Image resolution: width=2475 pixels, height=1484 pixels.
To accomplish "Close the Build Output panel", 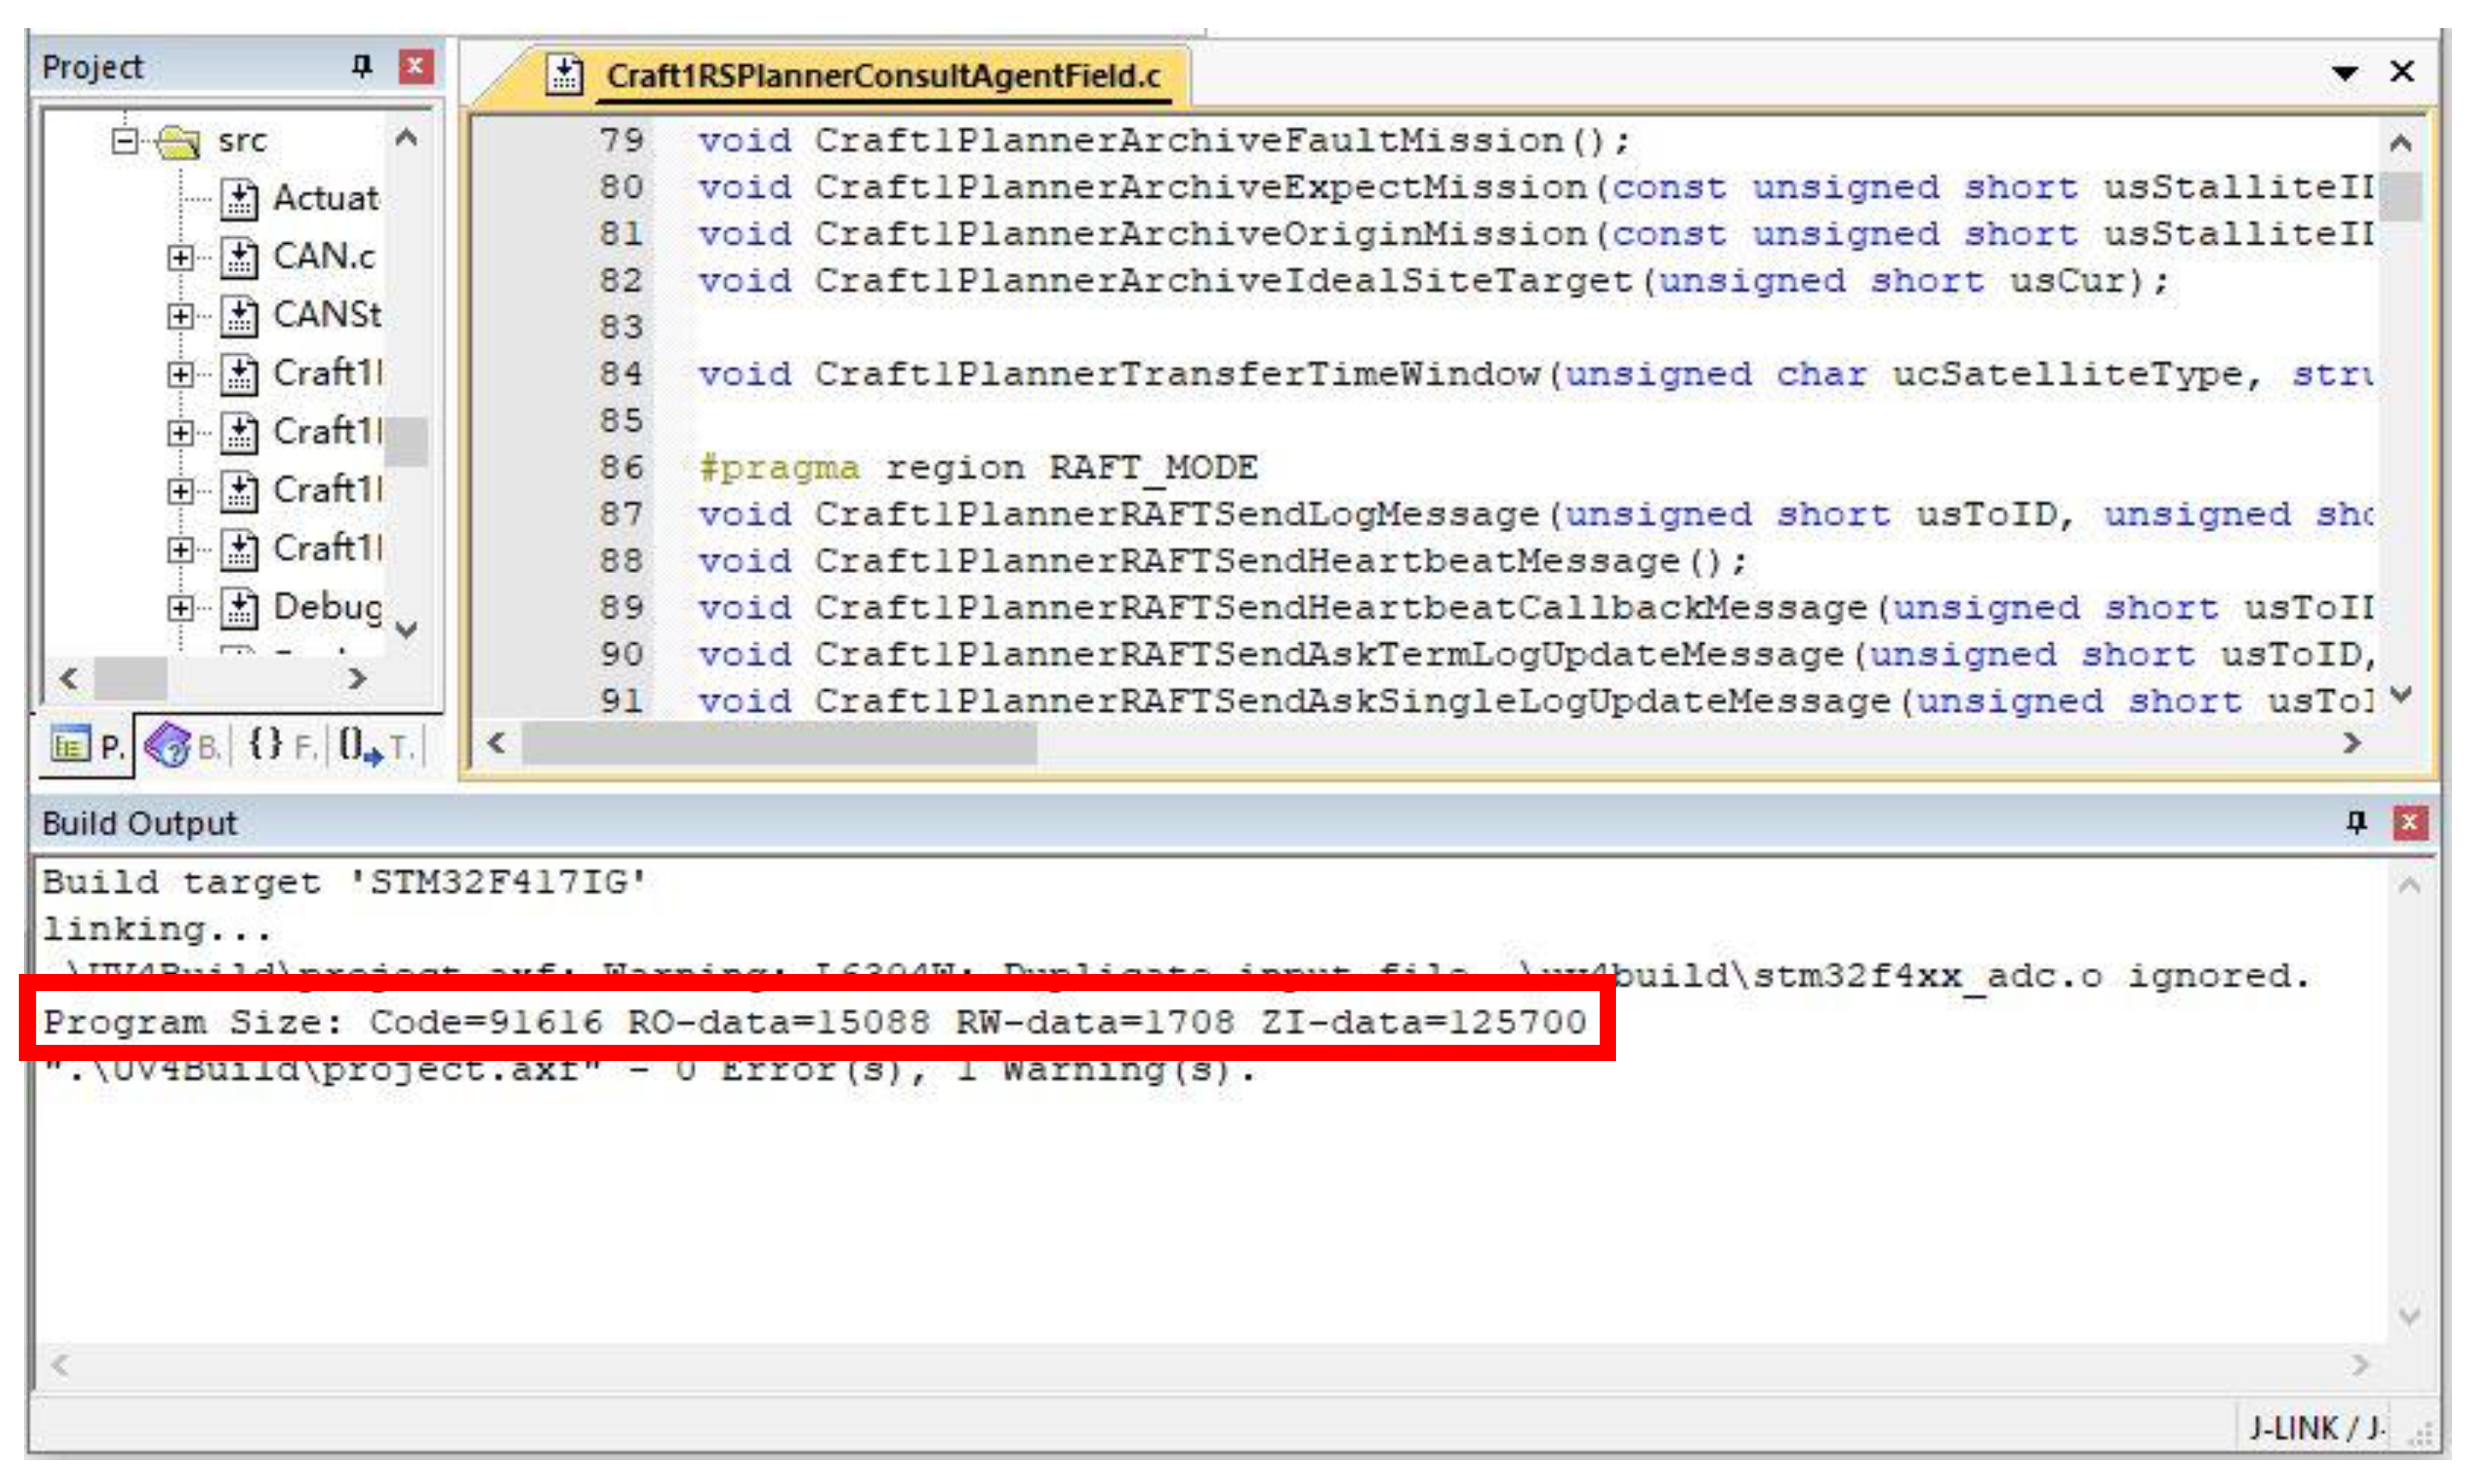I will coord(2409,822).
